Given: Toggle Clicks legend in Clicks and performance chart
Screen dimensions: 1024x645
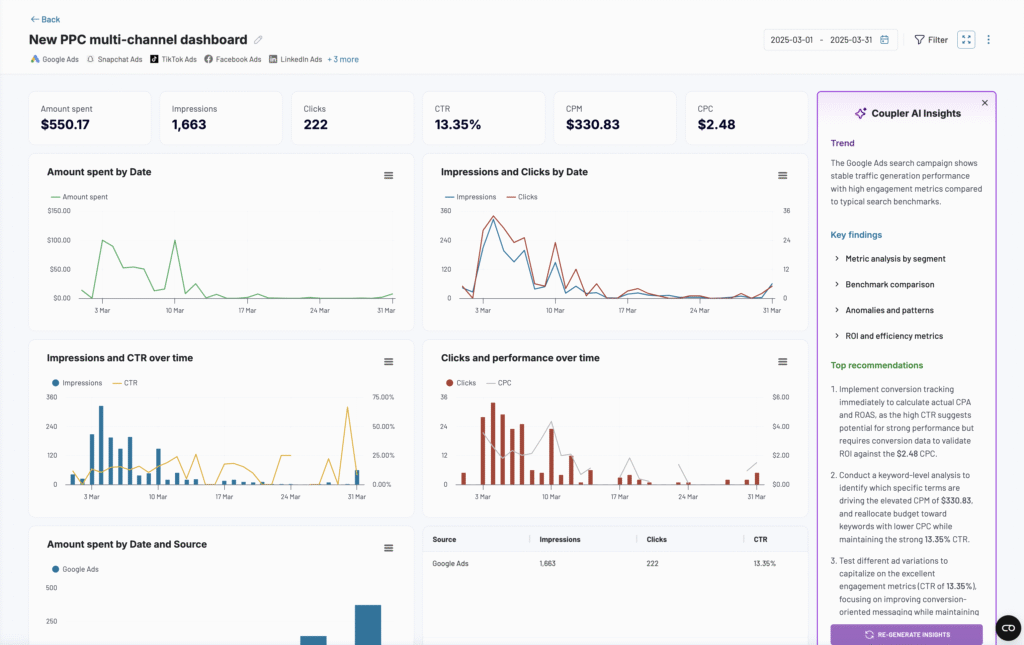Looking at the screenshot, I should click(x=461, y=383).
